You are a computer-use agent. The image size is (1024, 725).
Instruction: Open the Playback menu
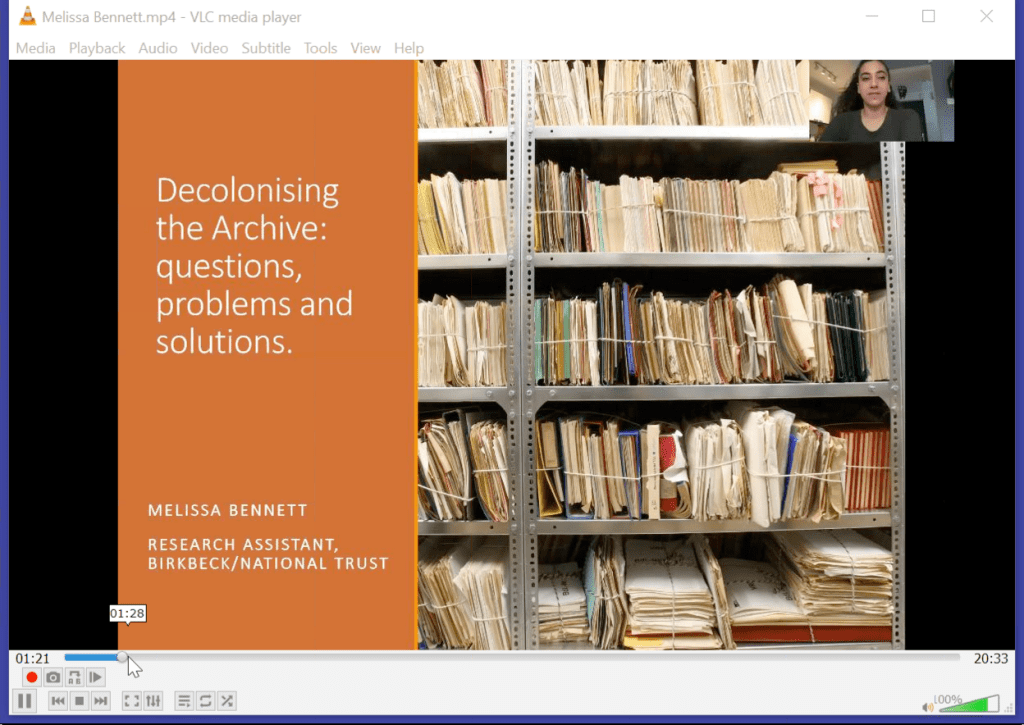coord(97,48)
